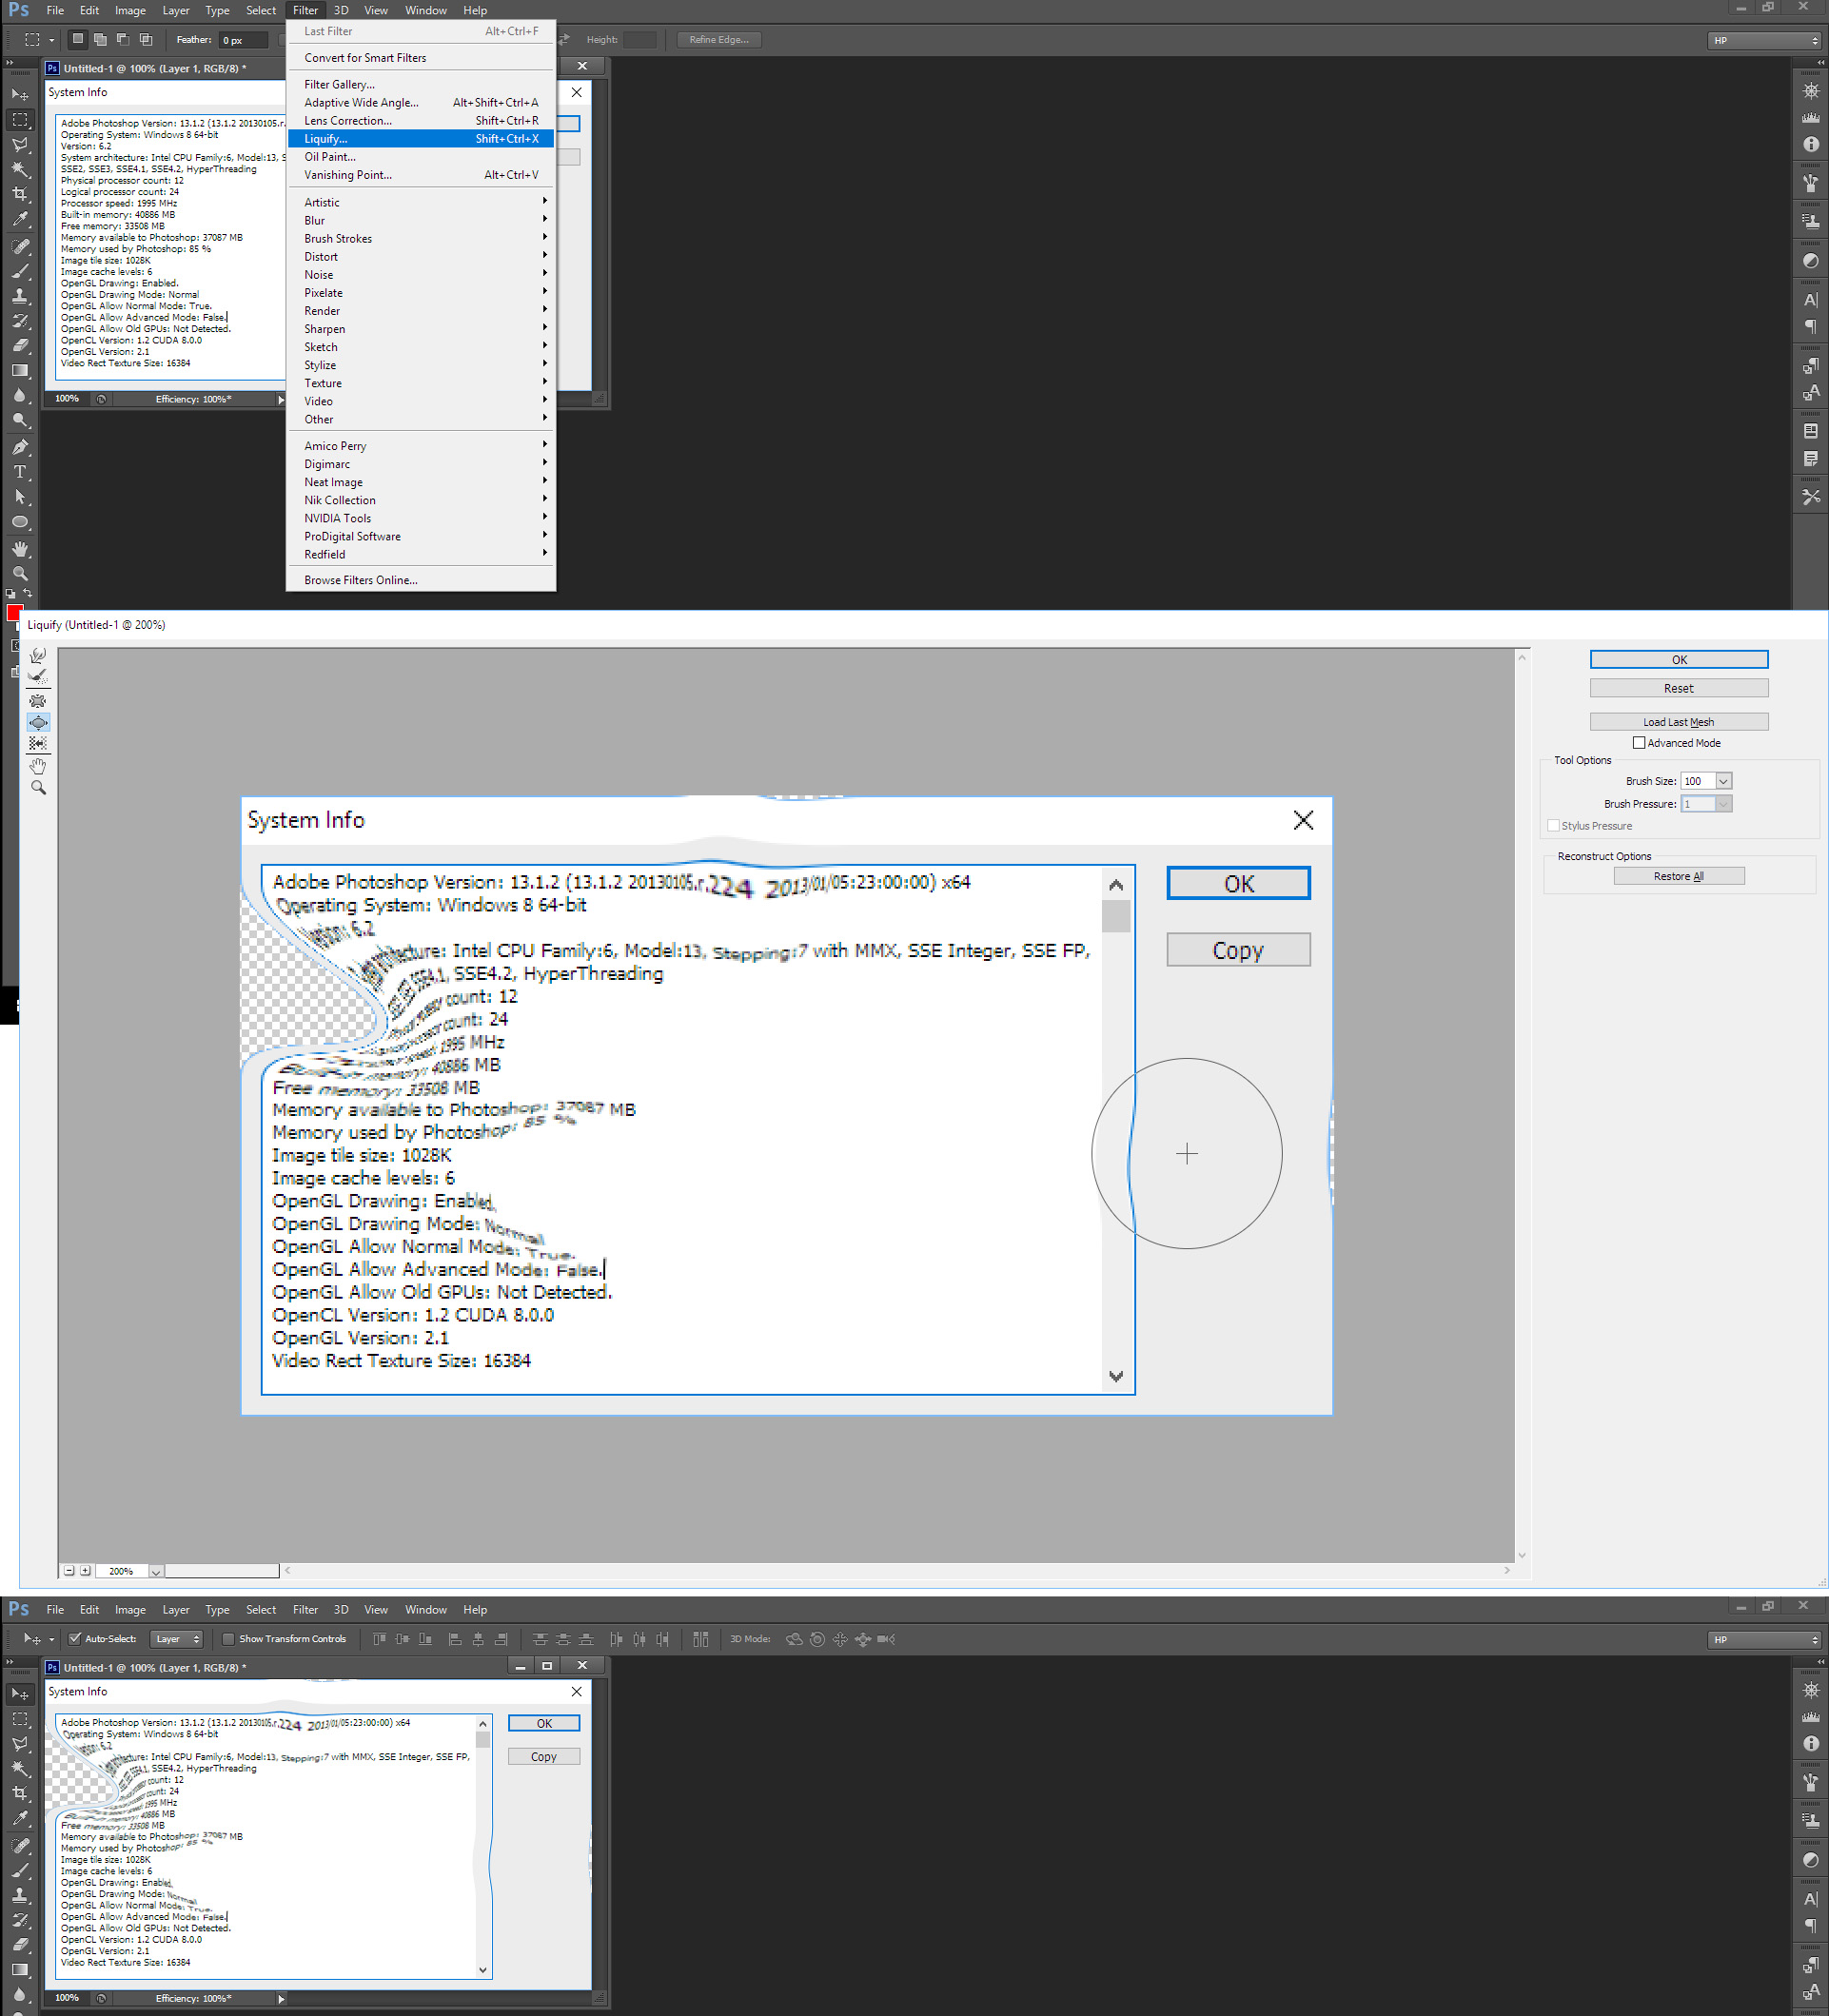Select Clone Stamp tool in Photoshop window above Liquify
Image resolution: width=1829 pixels, height=2016 pixels.
(x=20, y=296)
